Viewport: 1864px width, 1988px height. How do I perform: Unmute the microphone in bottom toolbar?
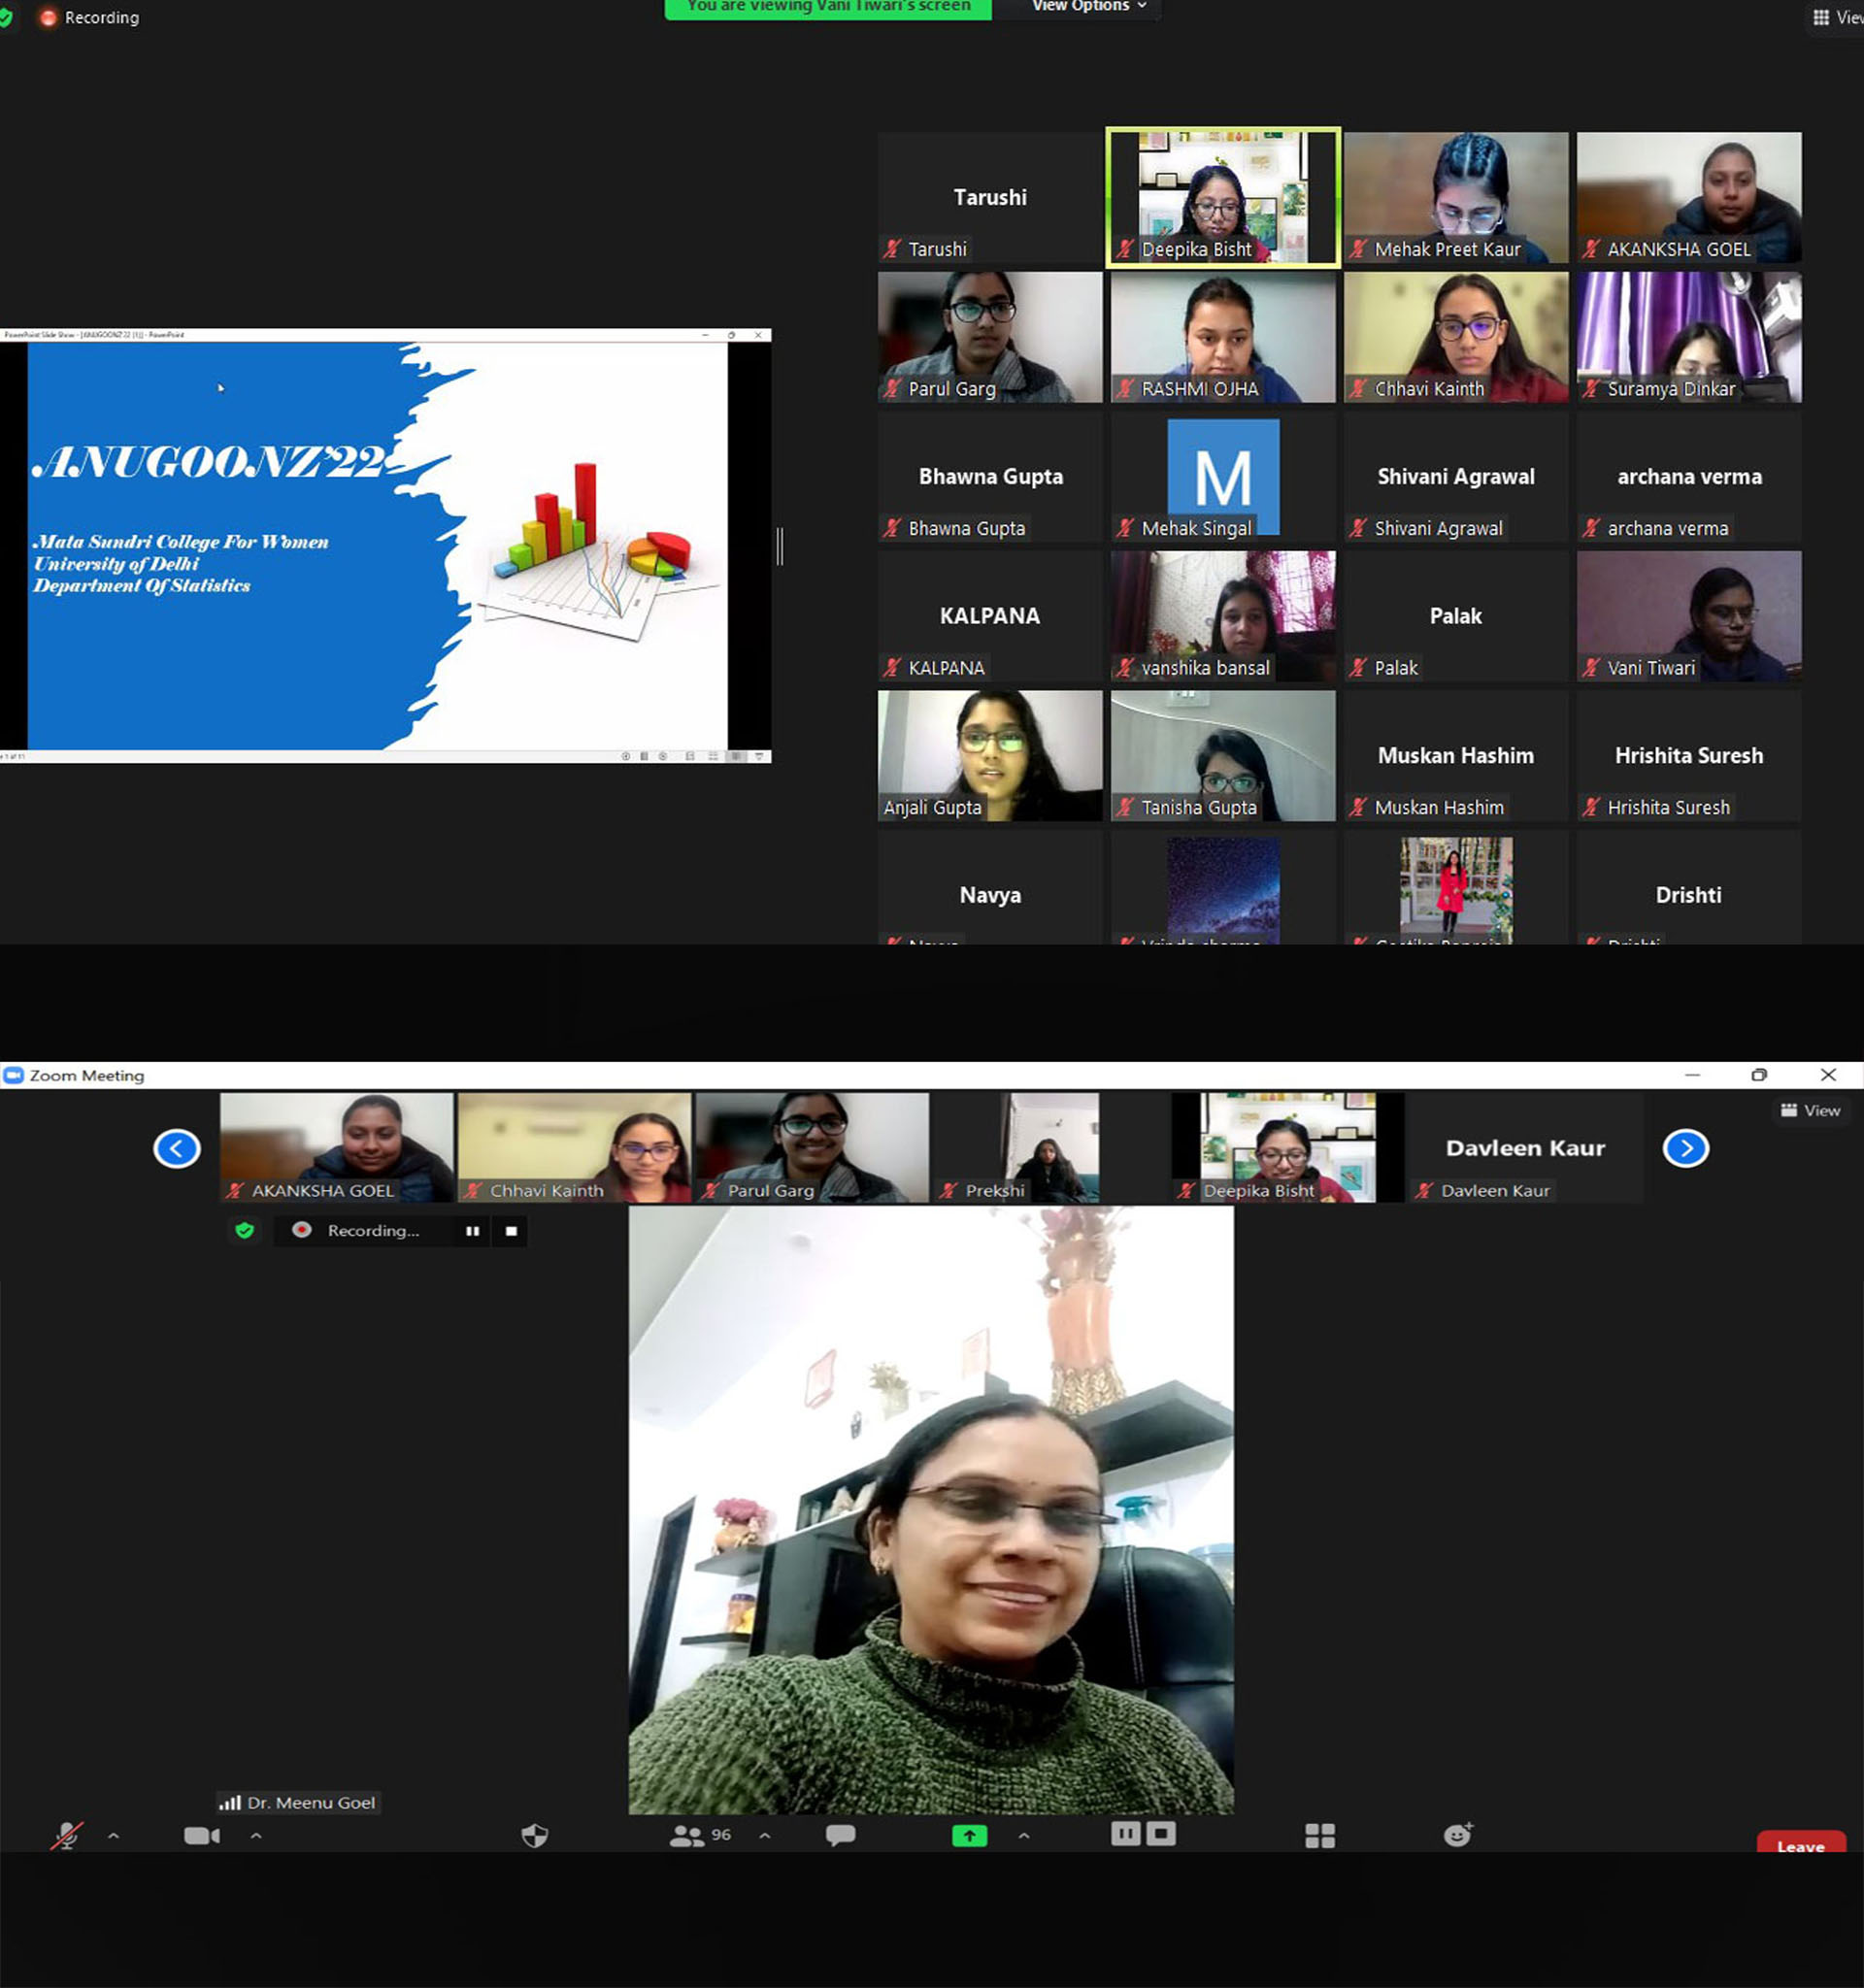point(67,1835)
